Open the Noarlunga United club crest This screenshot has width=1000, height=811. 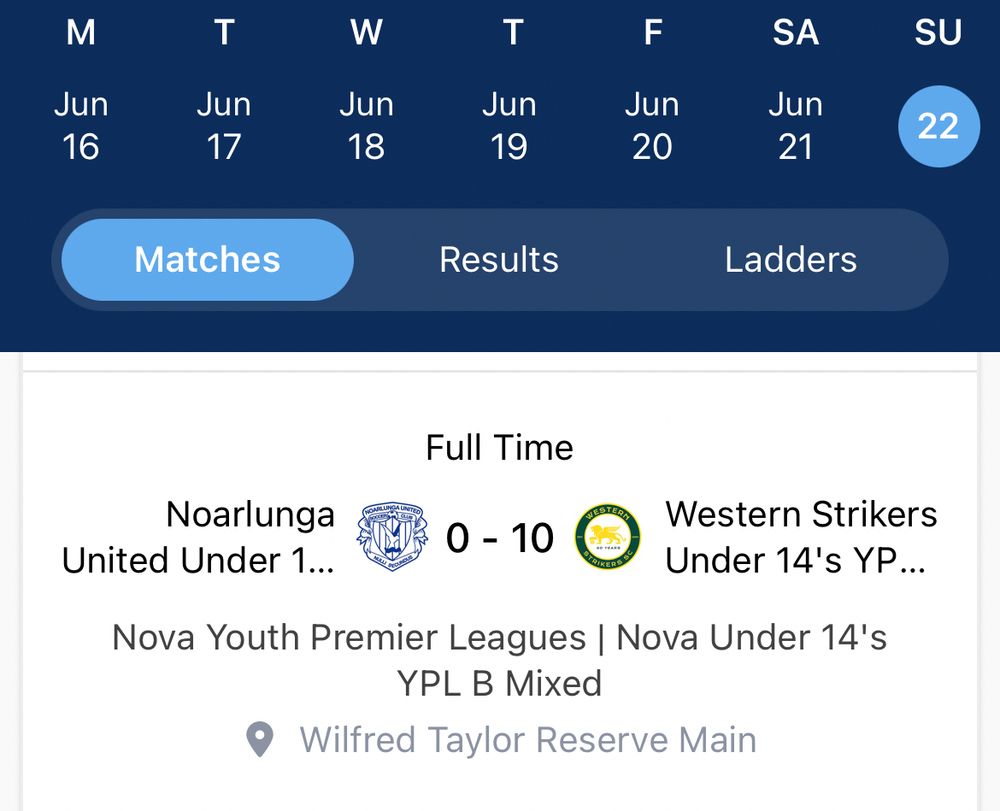[x=390, y=537]
